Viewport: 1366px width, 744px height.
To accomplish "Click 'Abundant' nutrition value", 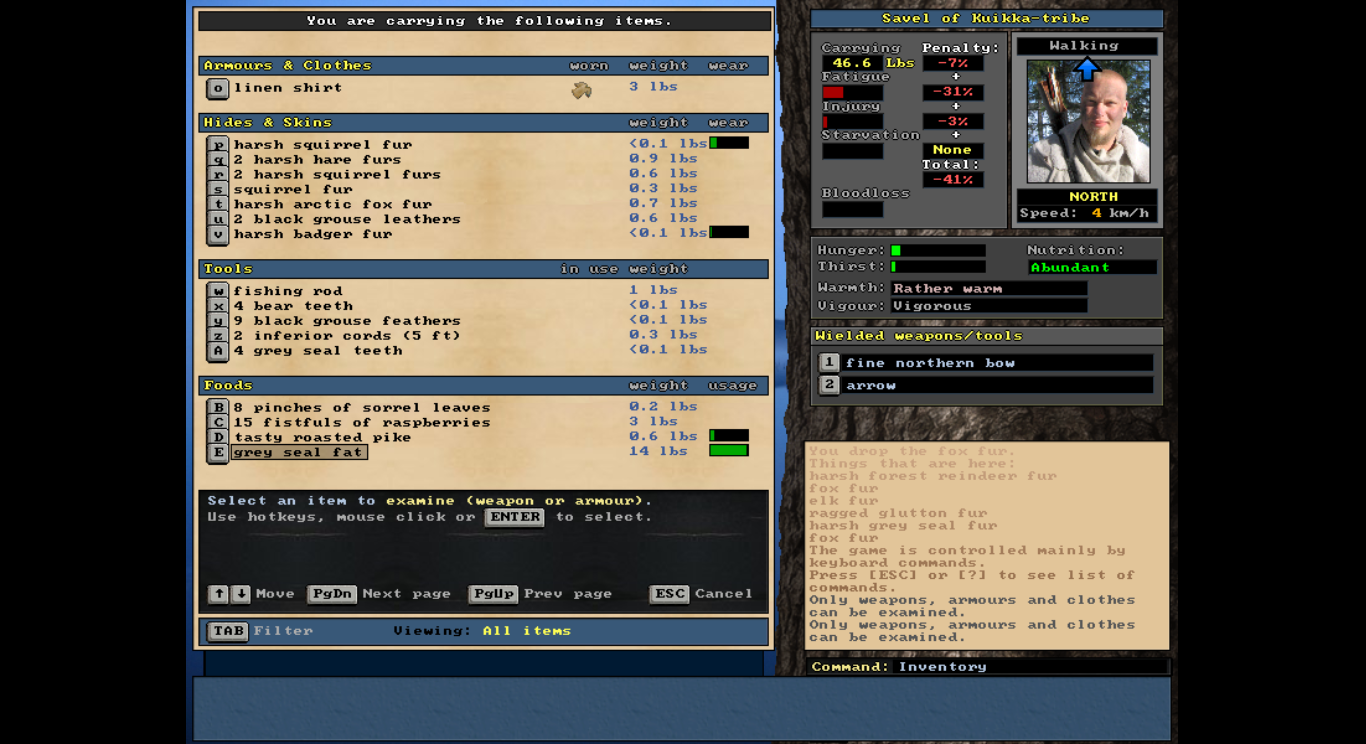I will pos(1092,267).
